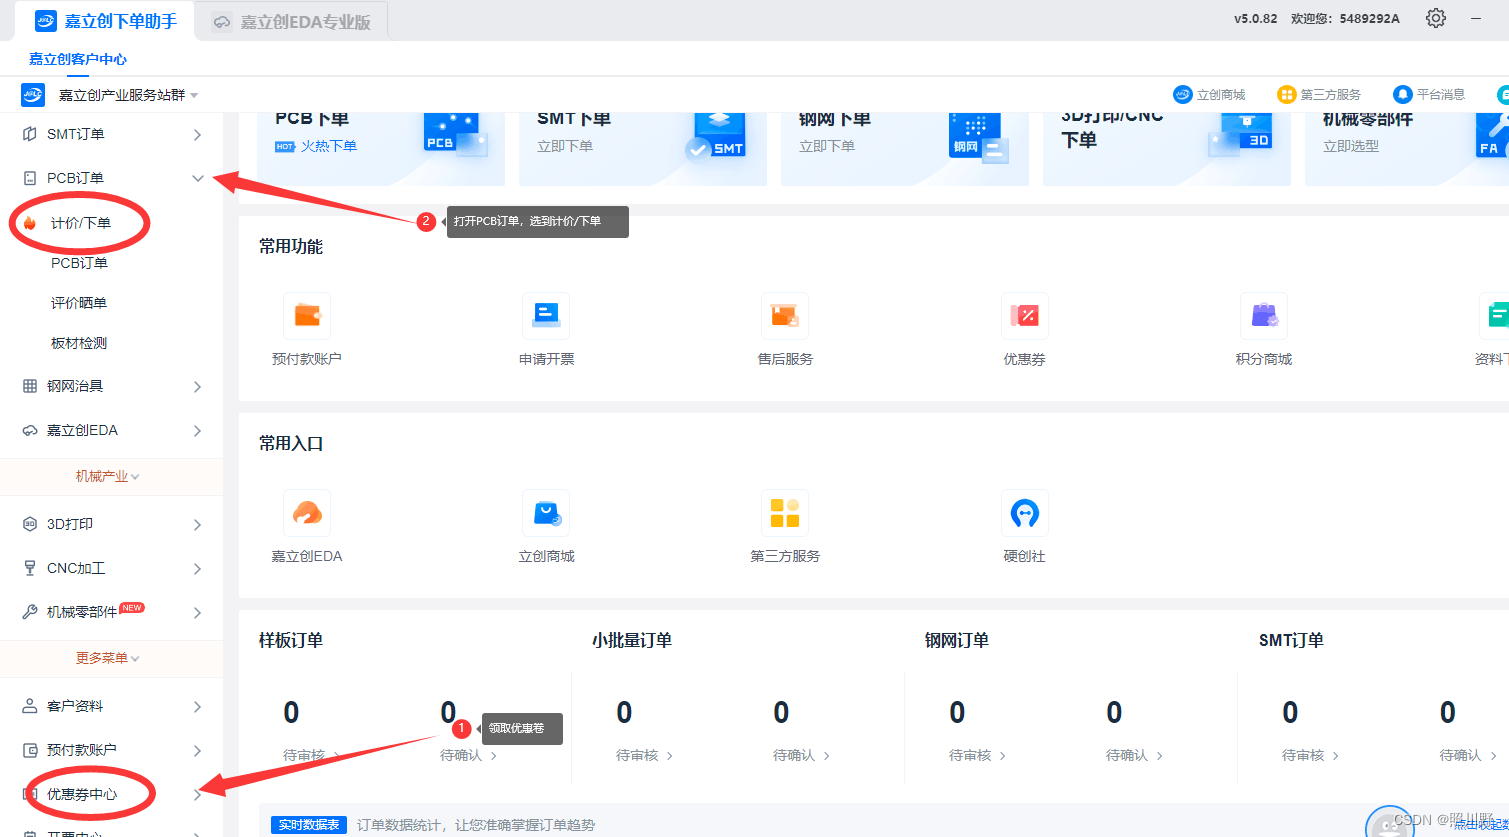Select the 嘉立创客户中心 tab
This screenshot has height=837, width=1509.
(x=78, y=59)
